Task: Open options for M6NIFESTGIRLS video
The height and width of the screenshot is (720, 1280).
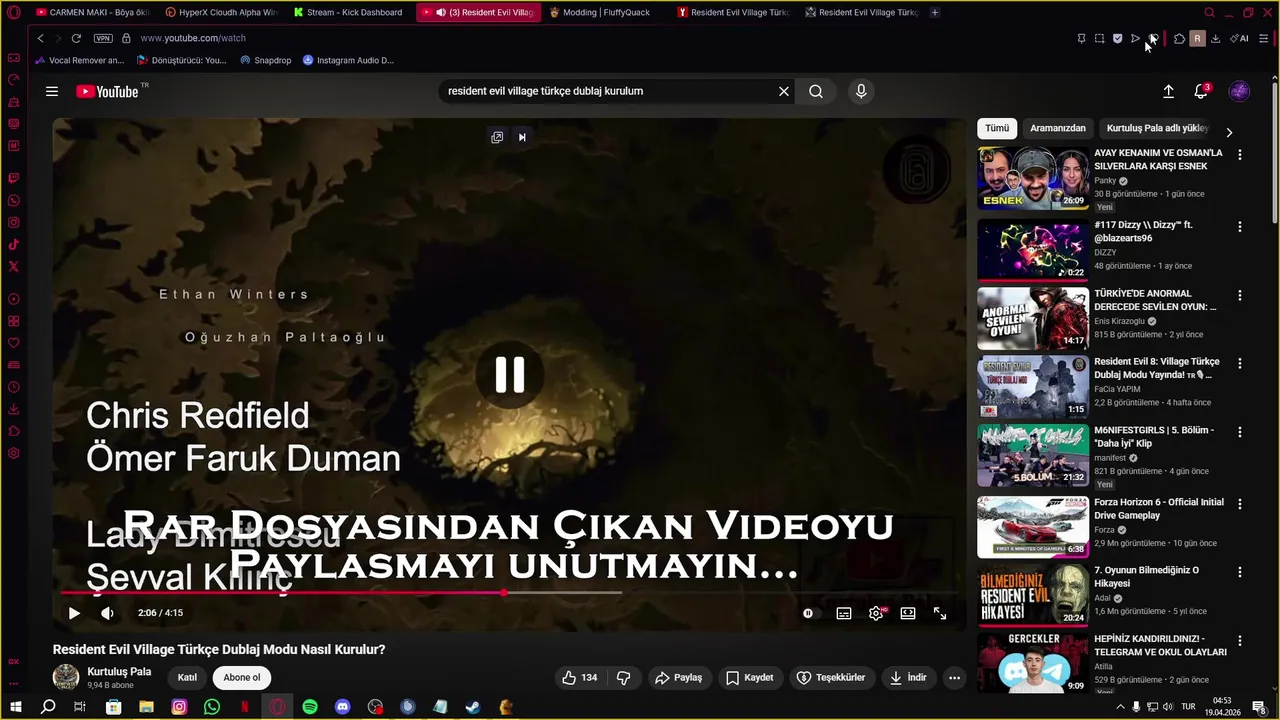Action: click(x=1240, y=433)
